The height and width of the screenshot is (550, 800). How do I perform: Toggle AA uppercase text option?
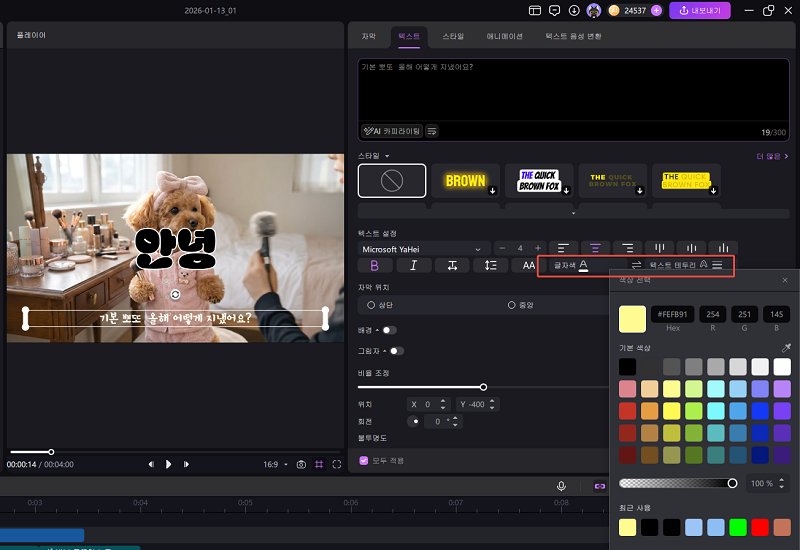point(529,265)
